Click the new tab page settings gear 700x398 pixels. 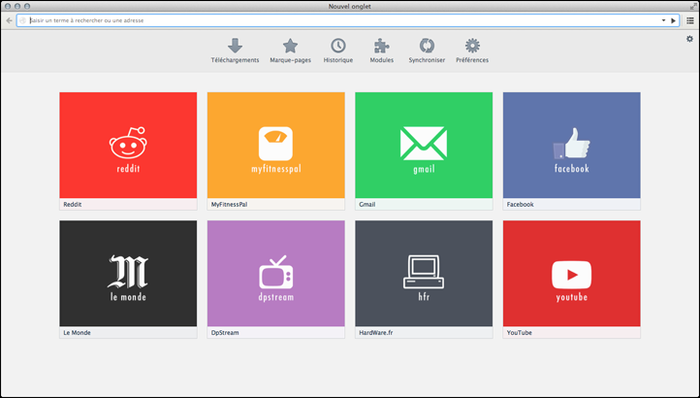point(690,39)
